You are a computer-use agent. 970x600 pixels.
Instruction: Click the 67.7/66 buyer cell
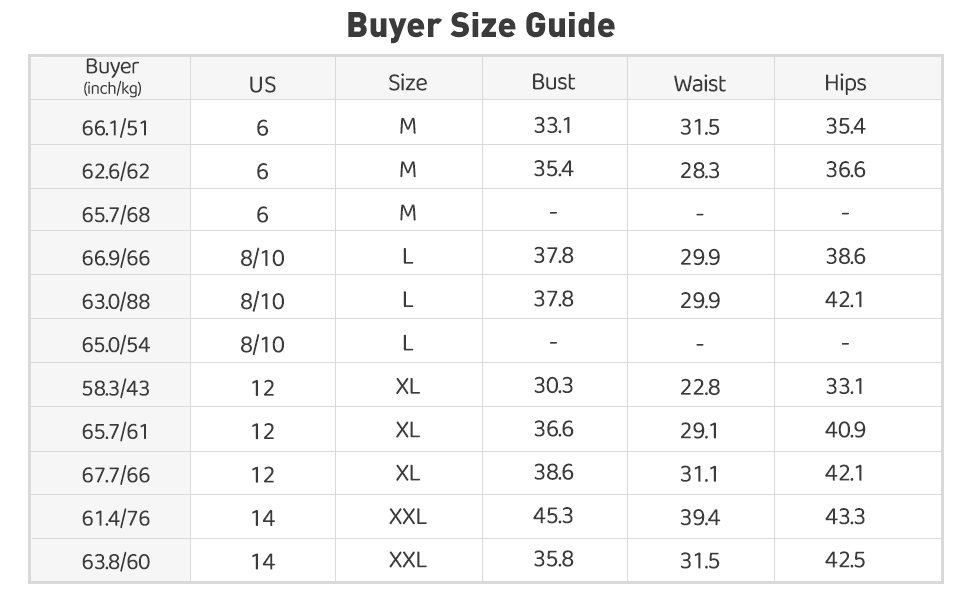116,475
